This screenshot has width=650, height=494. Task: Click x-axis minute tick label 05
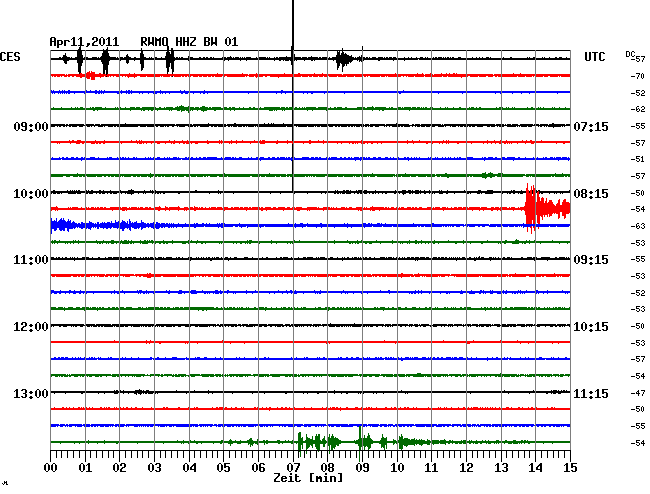tap(223, 468)
